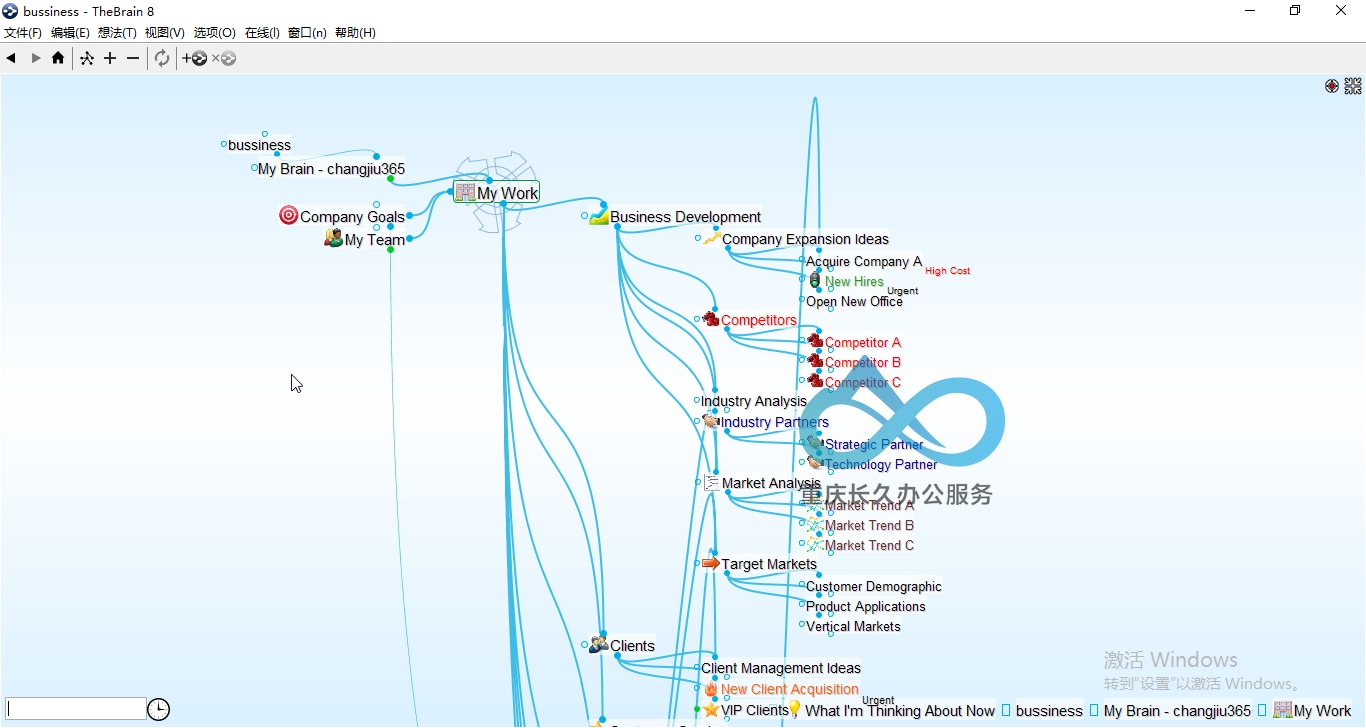Select the Acquire Company A thought

tap(864, 261)
